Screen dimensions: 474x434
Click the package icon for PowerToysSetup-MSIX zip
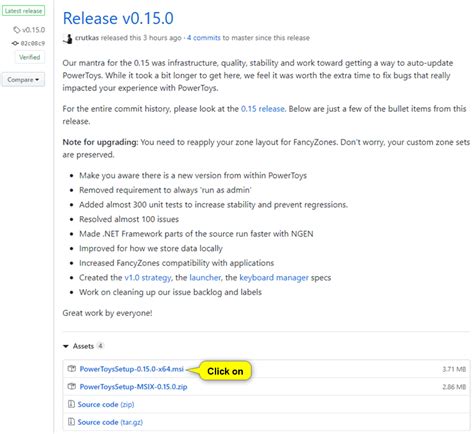[x=71, y=386]
